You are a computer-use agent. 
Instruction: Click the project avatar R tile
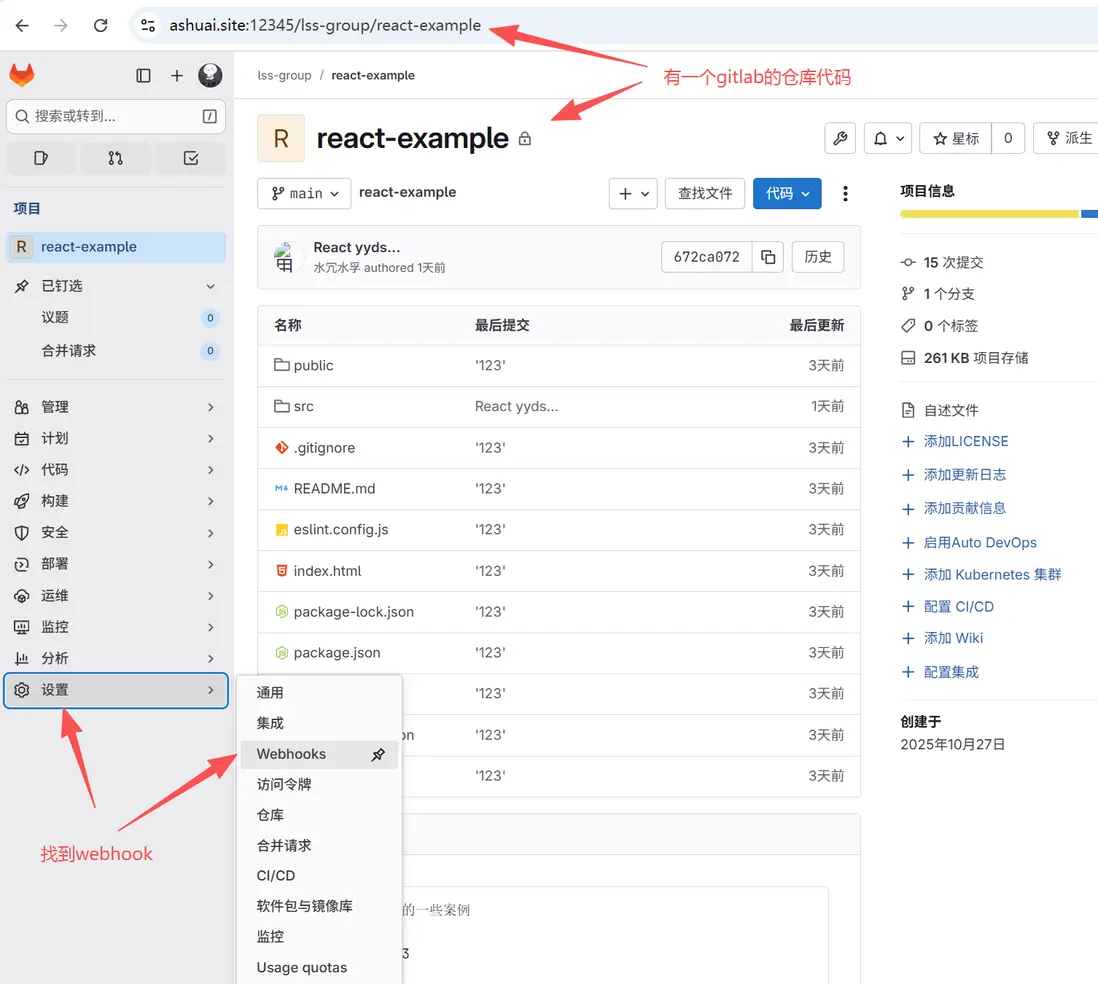point(281,139)
